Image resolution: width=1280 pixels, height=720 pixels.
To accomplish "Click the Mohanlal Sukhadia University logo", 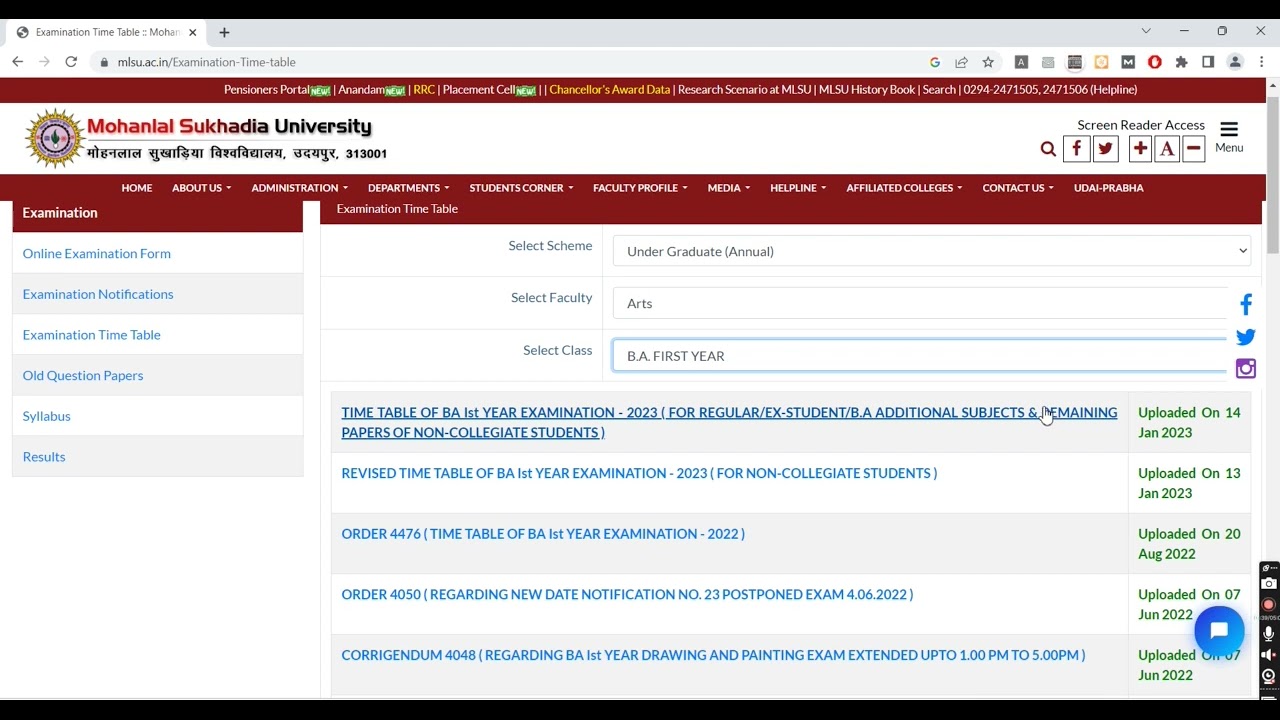I will click(x=205, y=138).
